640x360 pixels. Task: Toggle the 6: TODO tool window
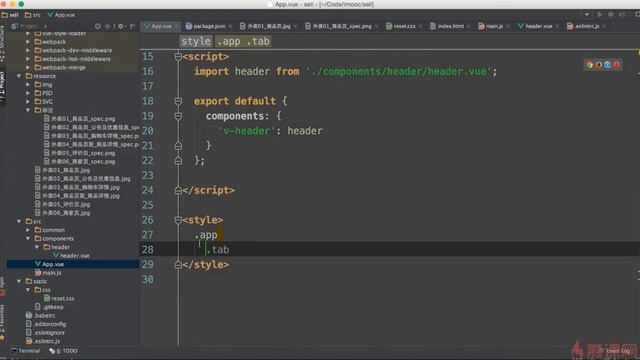[x=64, y=351]
